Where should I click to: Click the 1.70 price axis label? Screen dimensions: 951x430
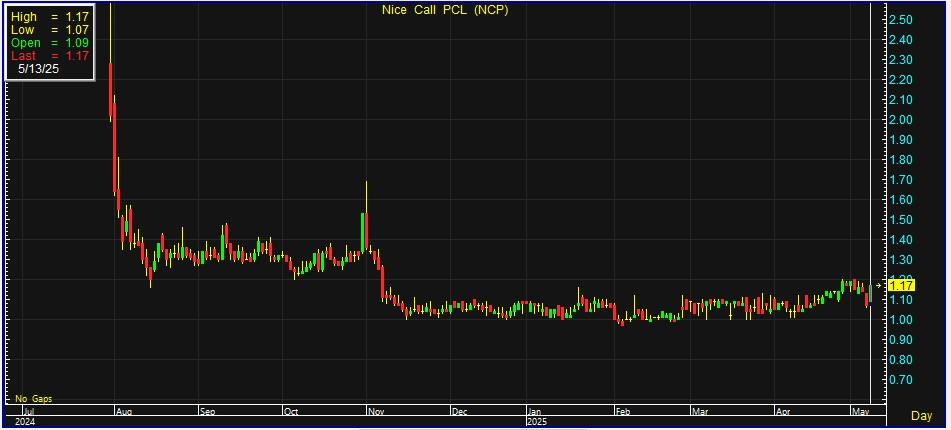pyautogui.click(x=901, y=180)
